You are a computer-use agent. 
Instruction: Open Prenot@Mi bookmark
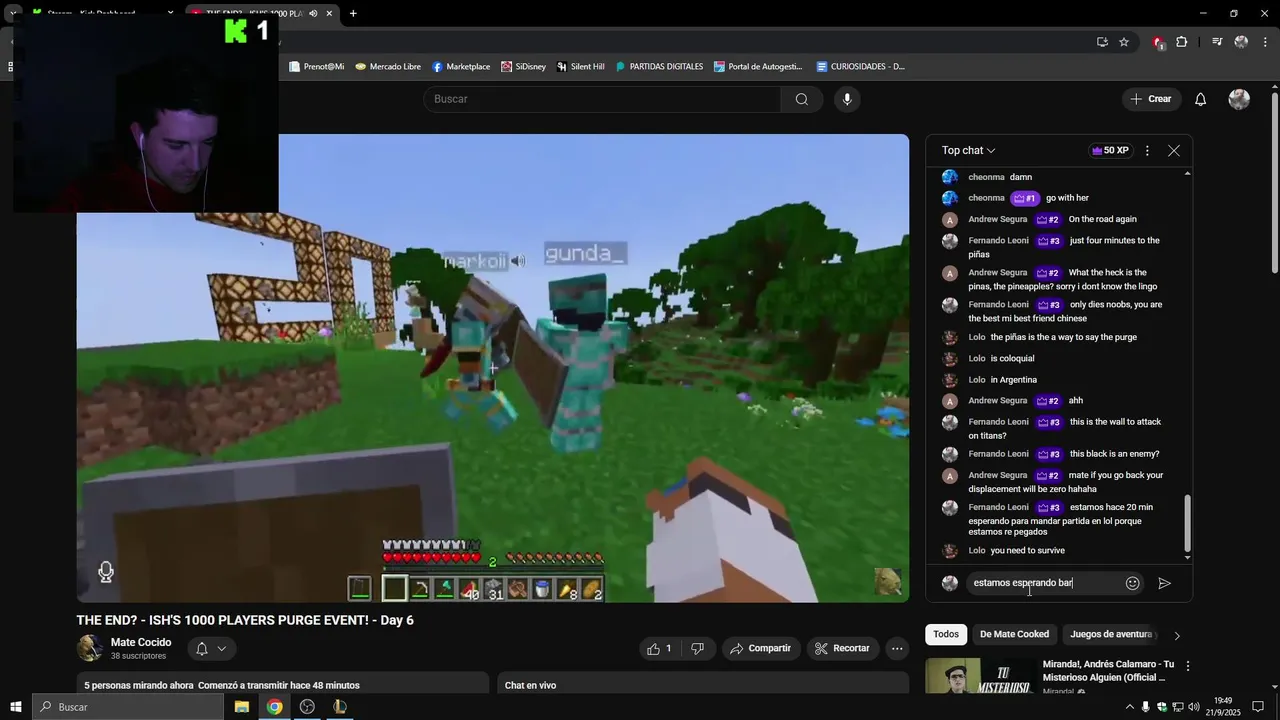[316, 67]
